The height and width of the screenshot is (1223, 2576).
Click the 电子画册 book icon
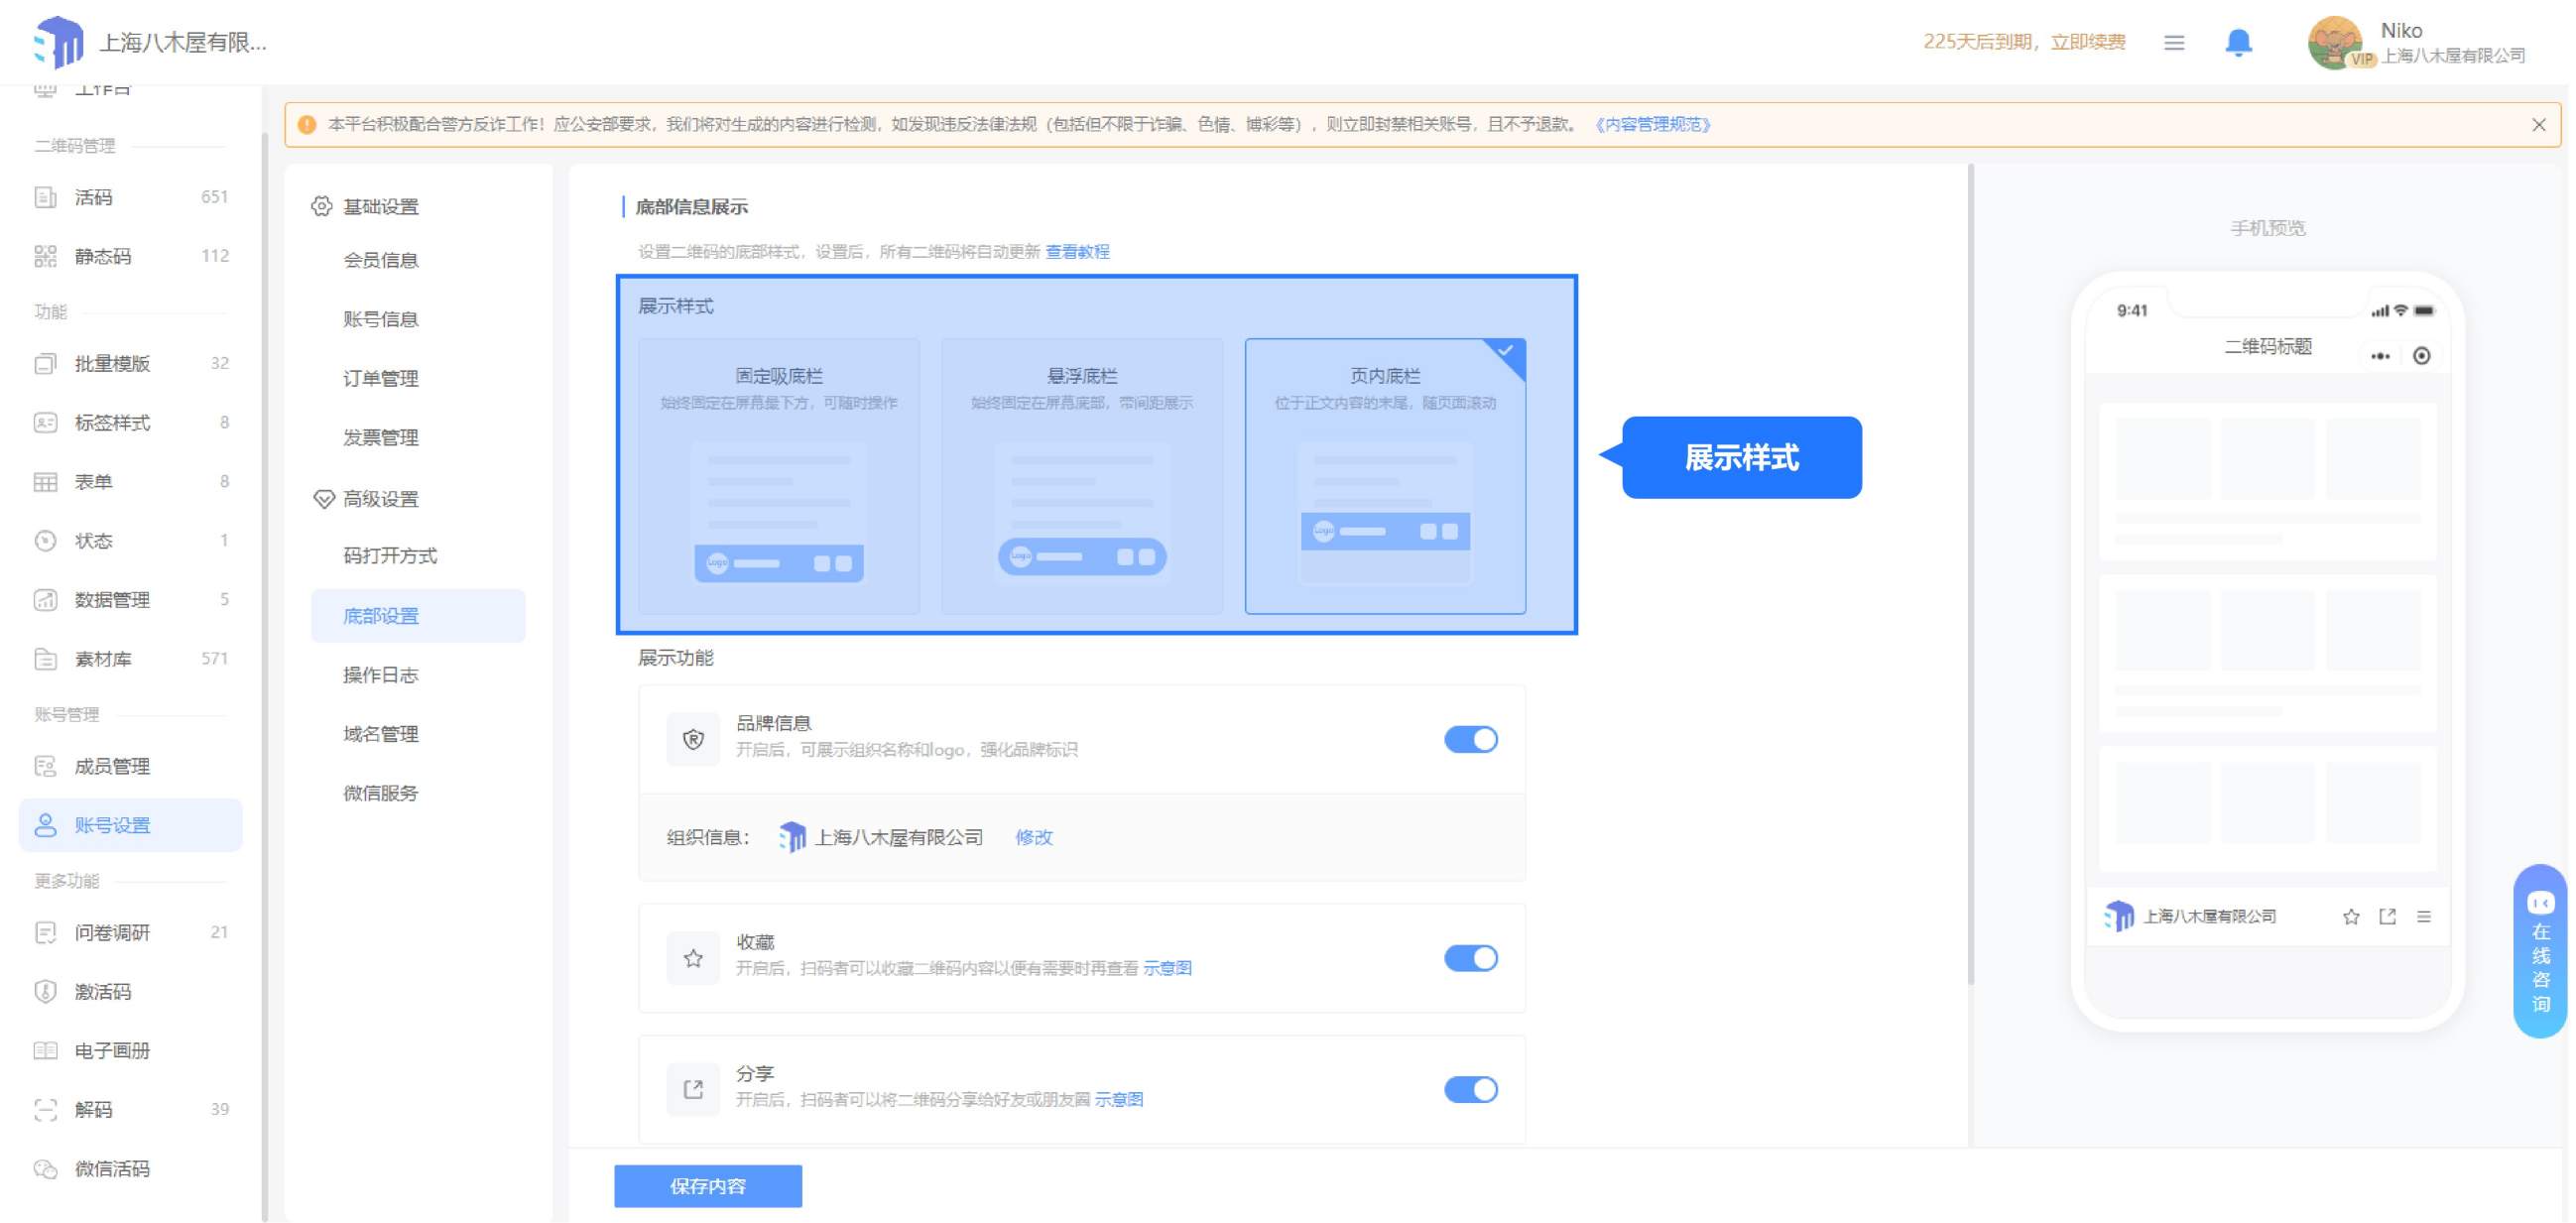(45, 1050)
